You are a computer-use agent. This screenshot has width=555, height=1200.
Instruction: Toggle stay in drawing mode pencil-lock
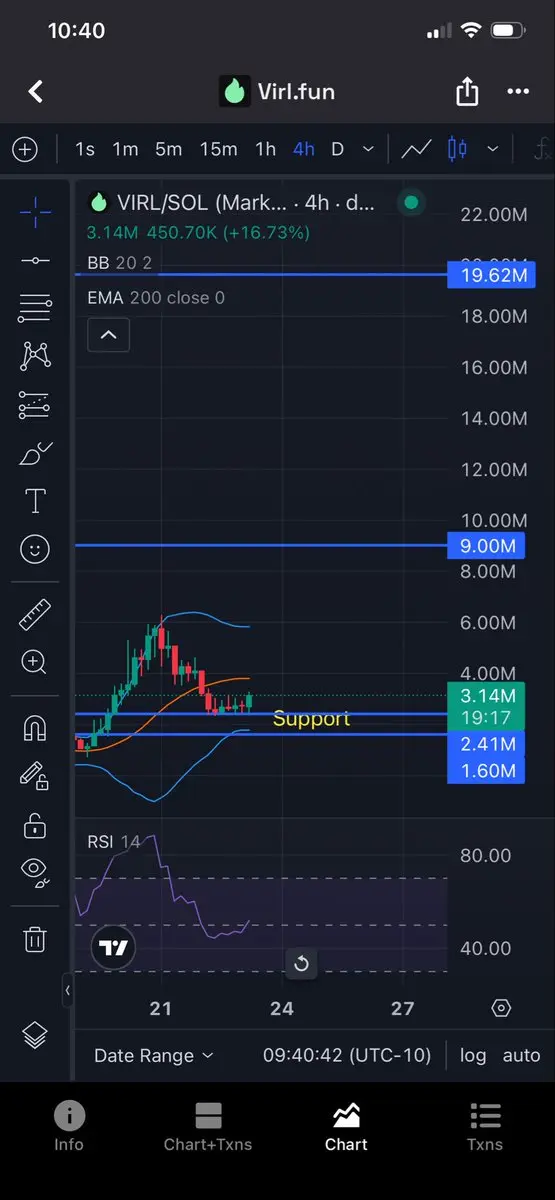[x=35, y=776]
